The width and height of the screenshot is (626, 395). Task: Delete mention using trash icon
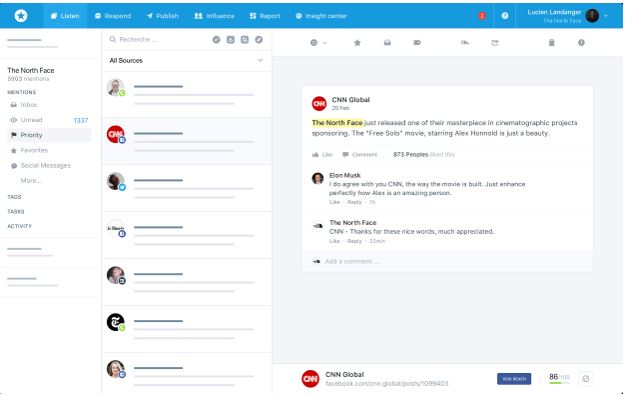(551, 43)
